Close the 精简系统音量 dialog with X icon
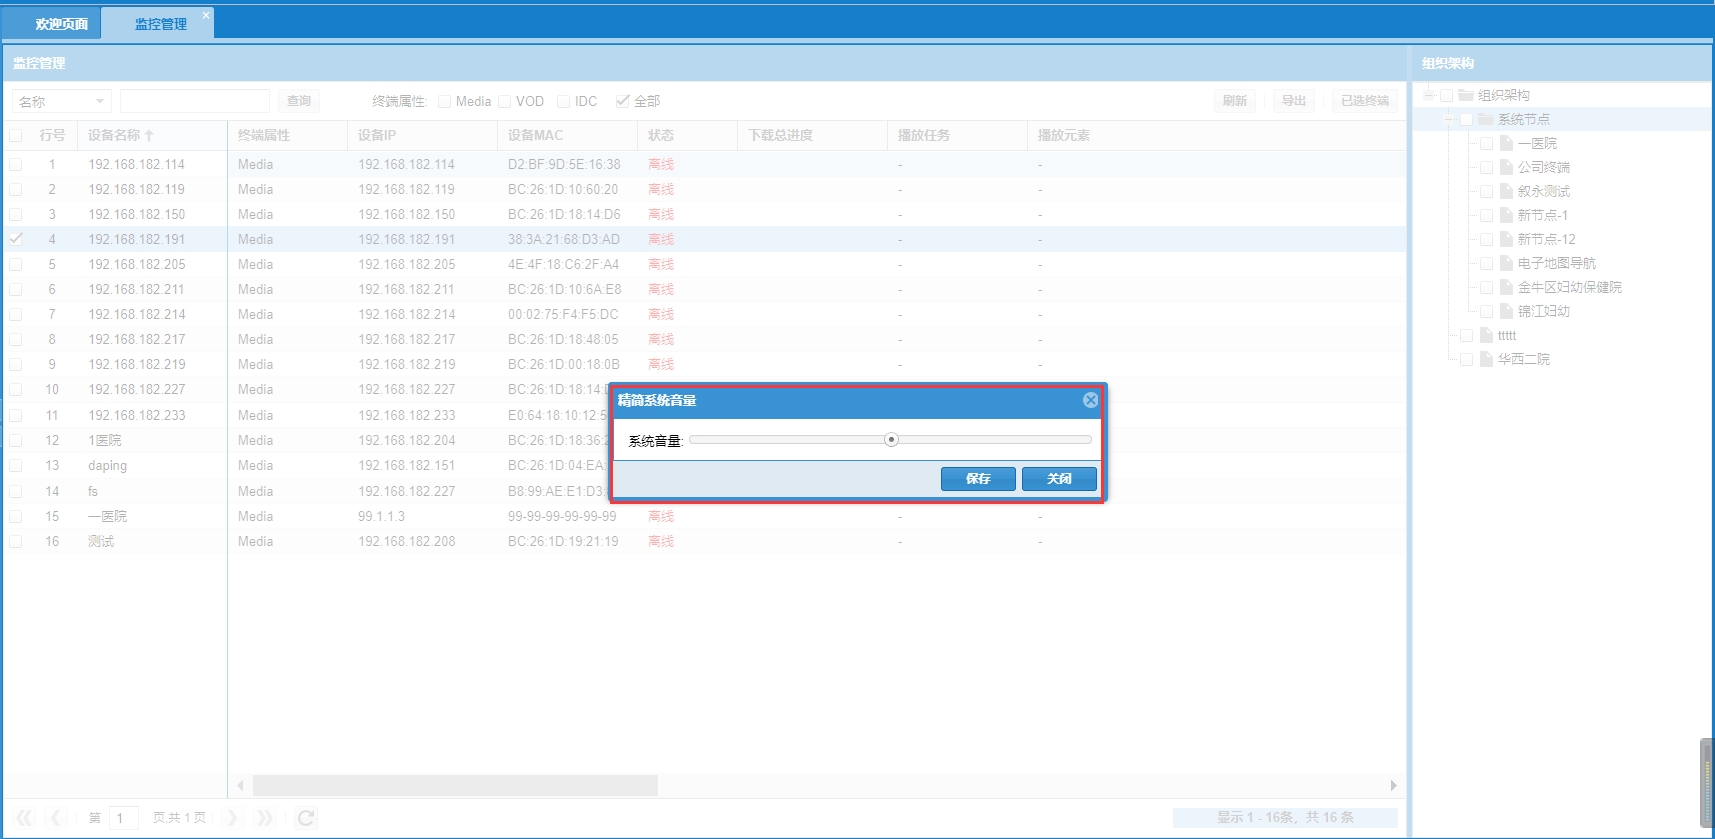The height and width of the screenshot is (839, 1715). [x=1090, y=400]
